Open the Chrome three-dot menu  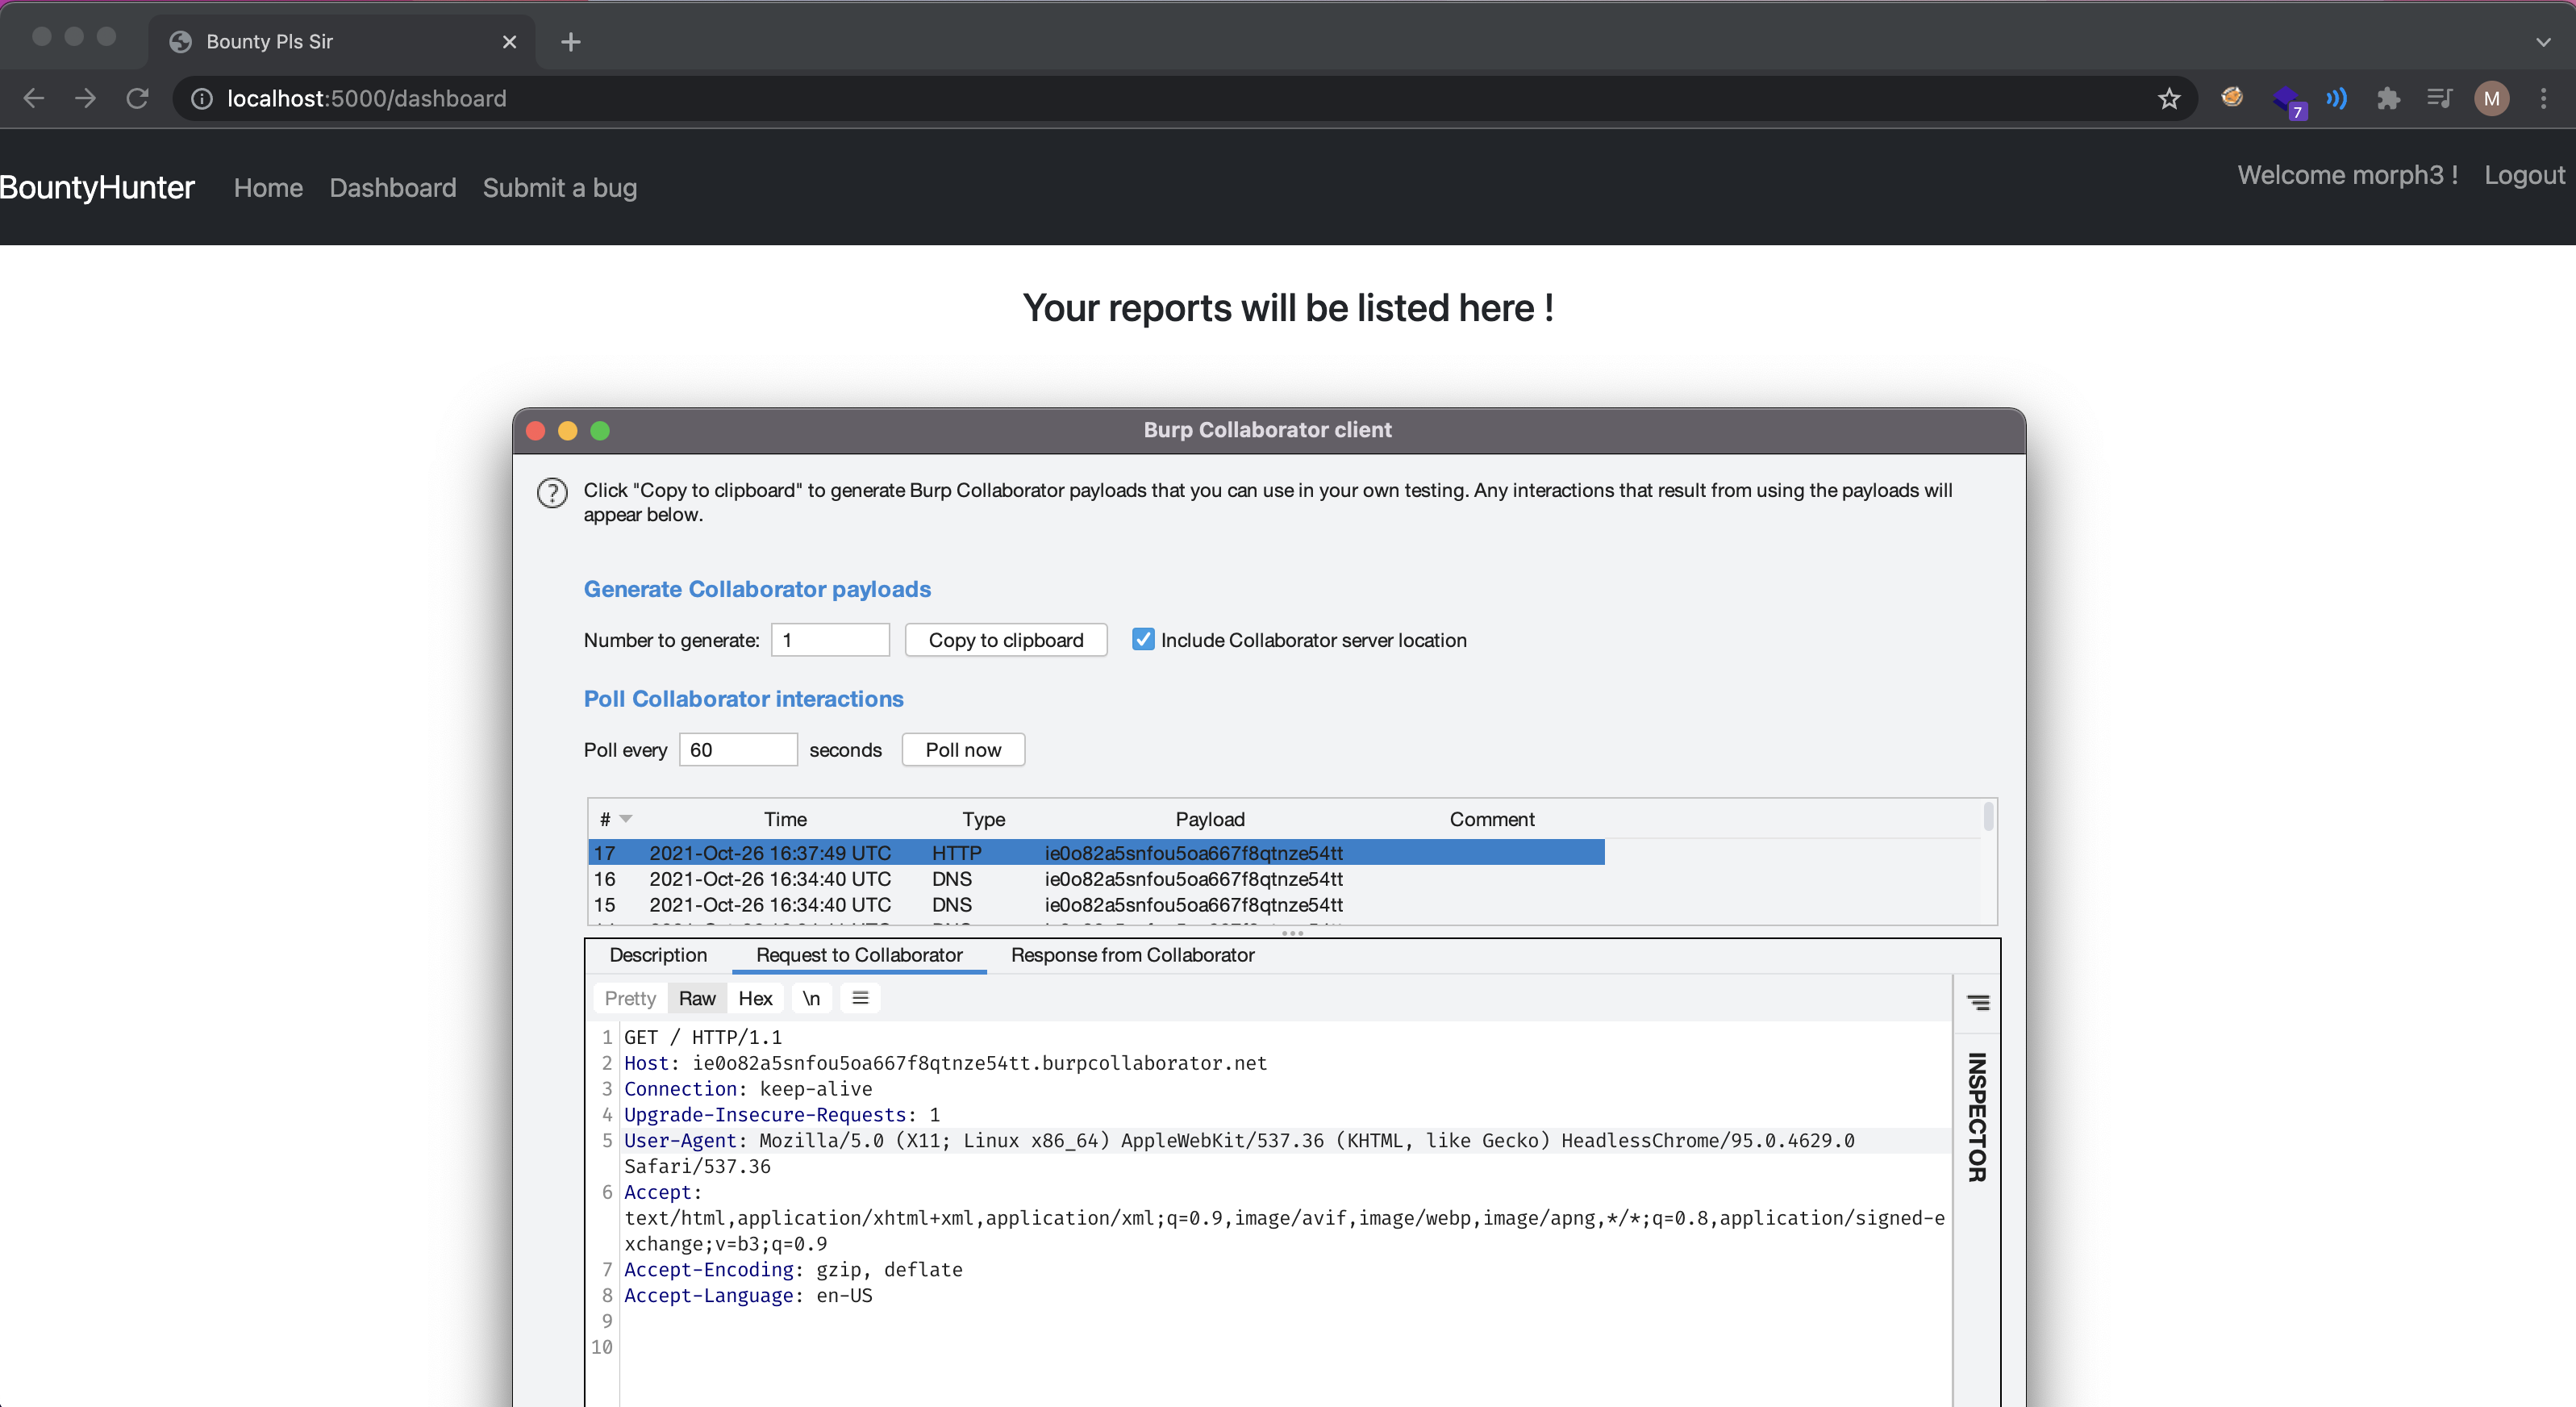tap(2543, 98)
